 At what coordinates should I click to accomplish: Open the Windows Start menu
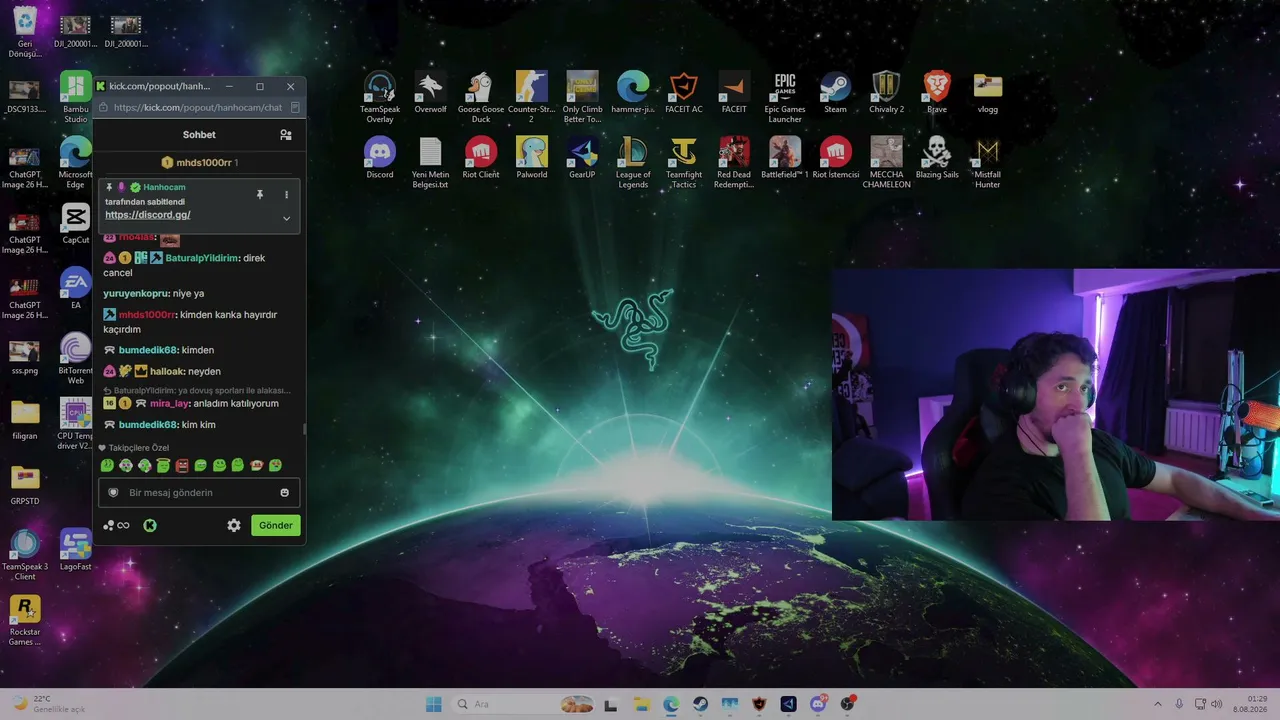coord(433,704)
